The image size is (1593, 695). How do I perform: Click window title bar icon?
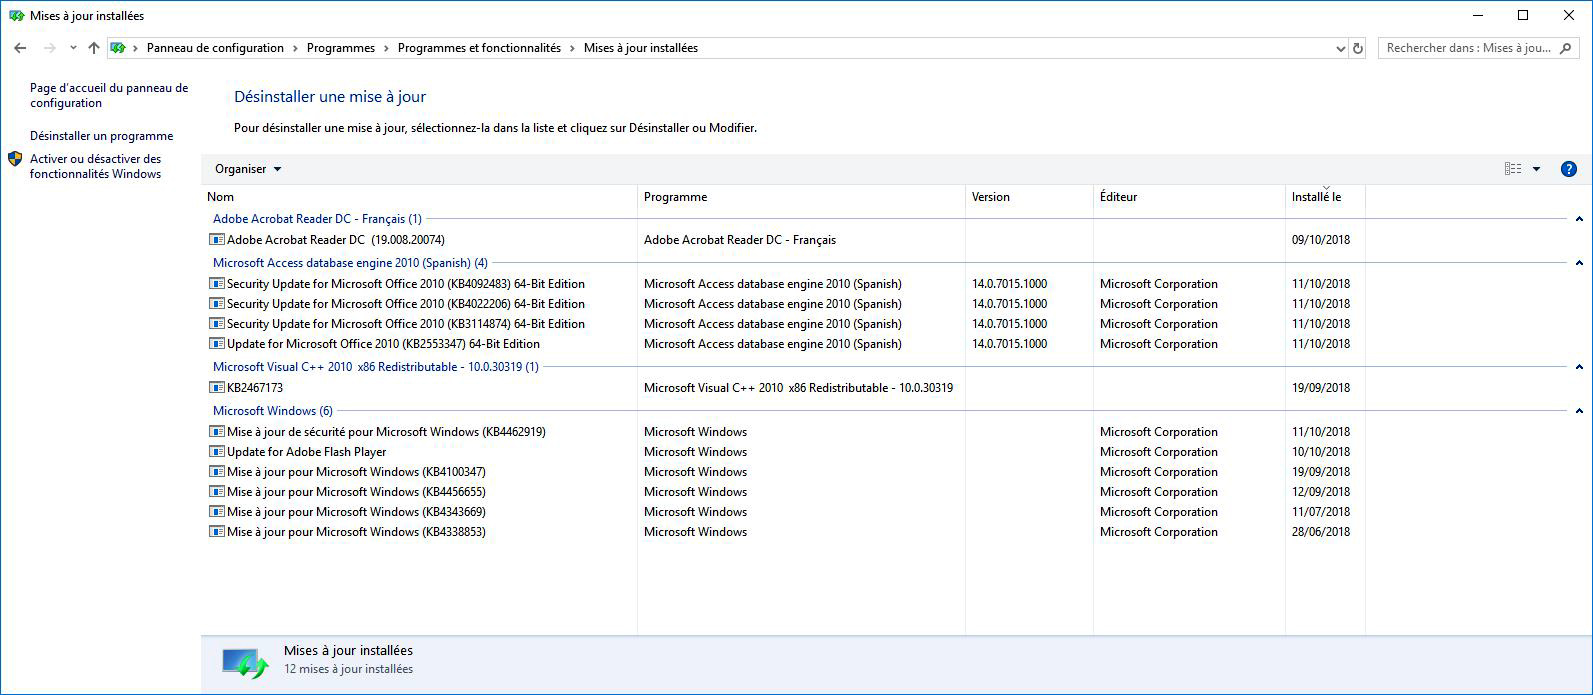(x=16, y=16)
